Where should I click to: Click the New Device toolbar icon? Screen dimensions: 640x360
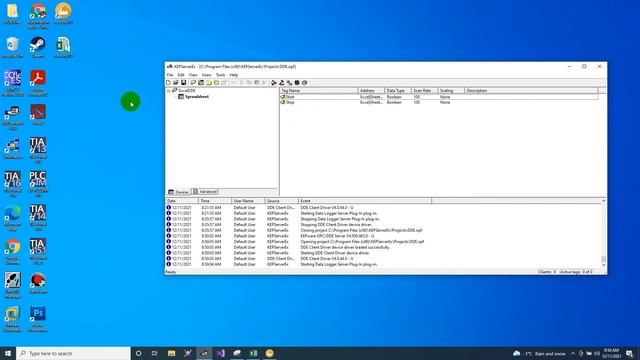click(201, 83)
